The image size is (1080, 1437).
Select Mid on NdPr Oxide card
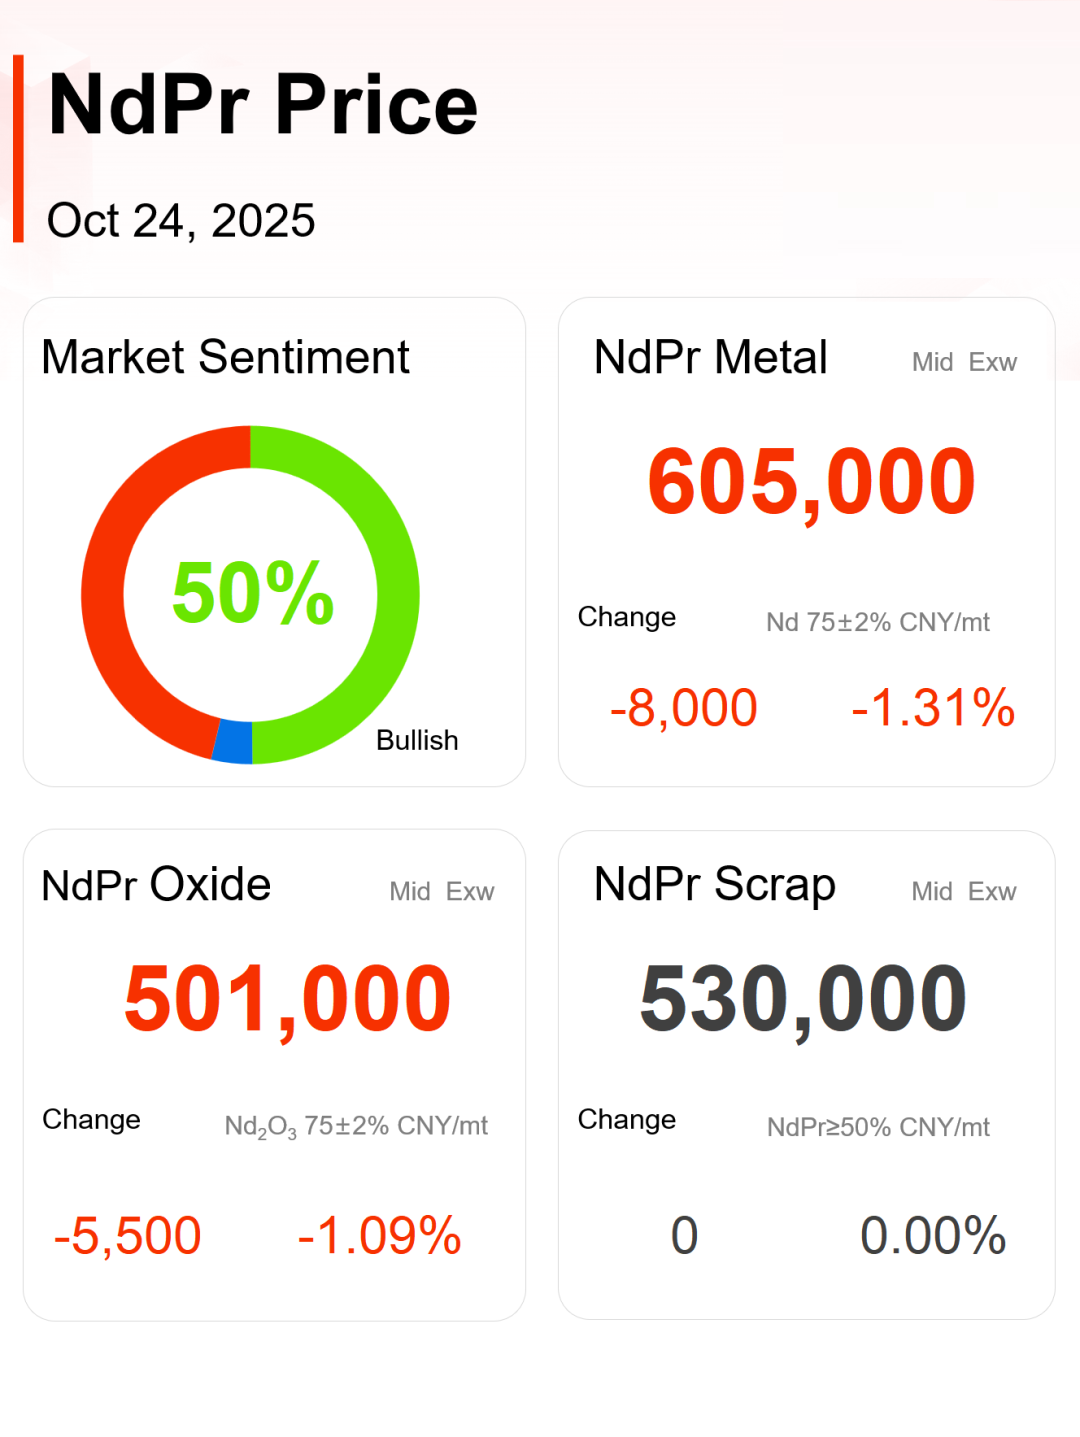[410, 891]
